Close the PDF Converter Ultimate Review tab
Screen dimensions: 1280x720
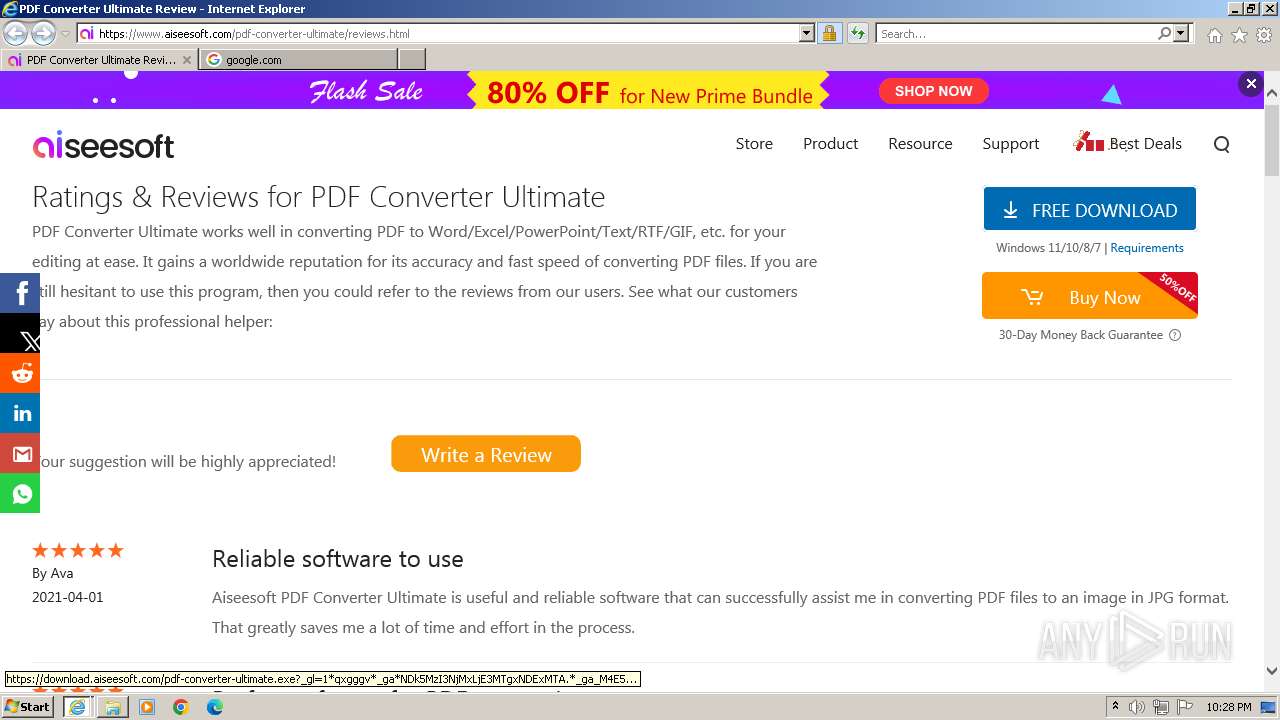pyautogui.click(x=187, y=60)
